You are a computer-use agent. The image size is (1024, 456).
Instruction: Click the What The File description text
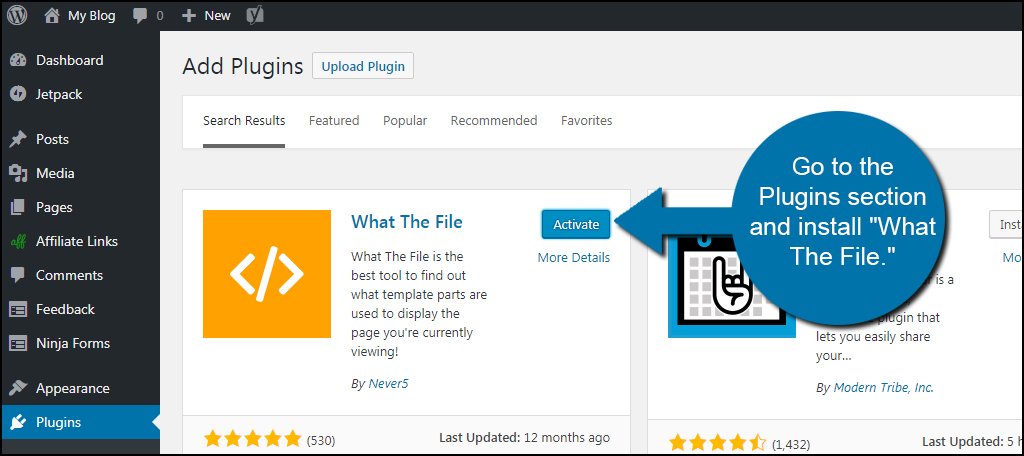pyautogui.click(x=419, y=304)
